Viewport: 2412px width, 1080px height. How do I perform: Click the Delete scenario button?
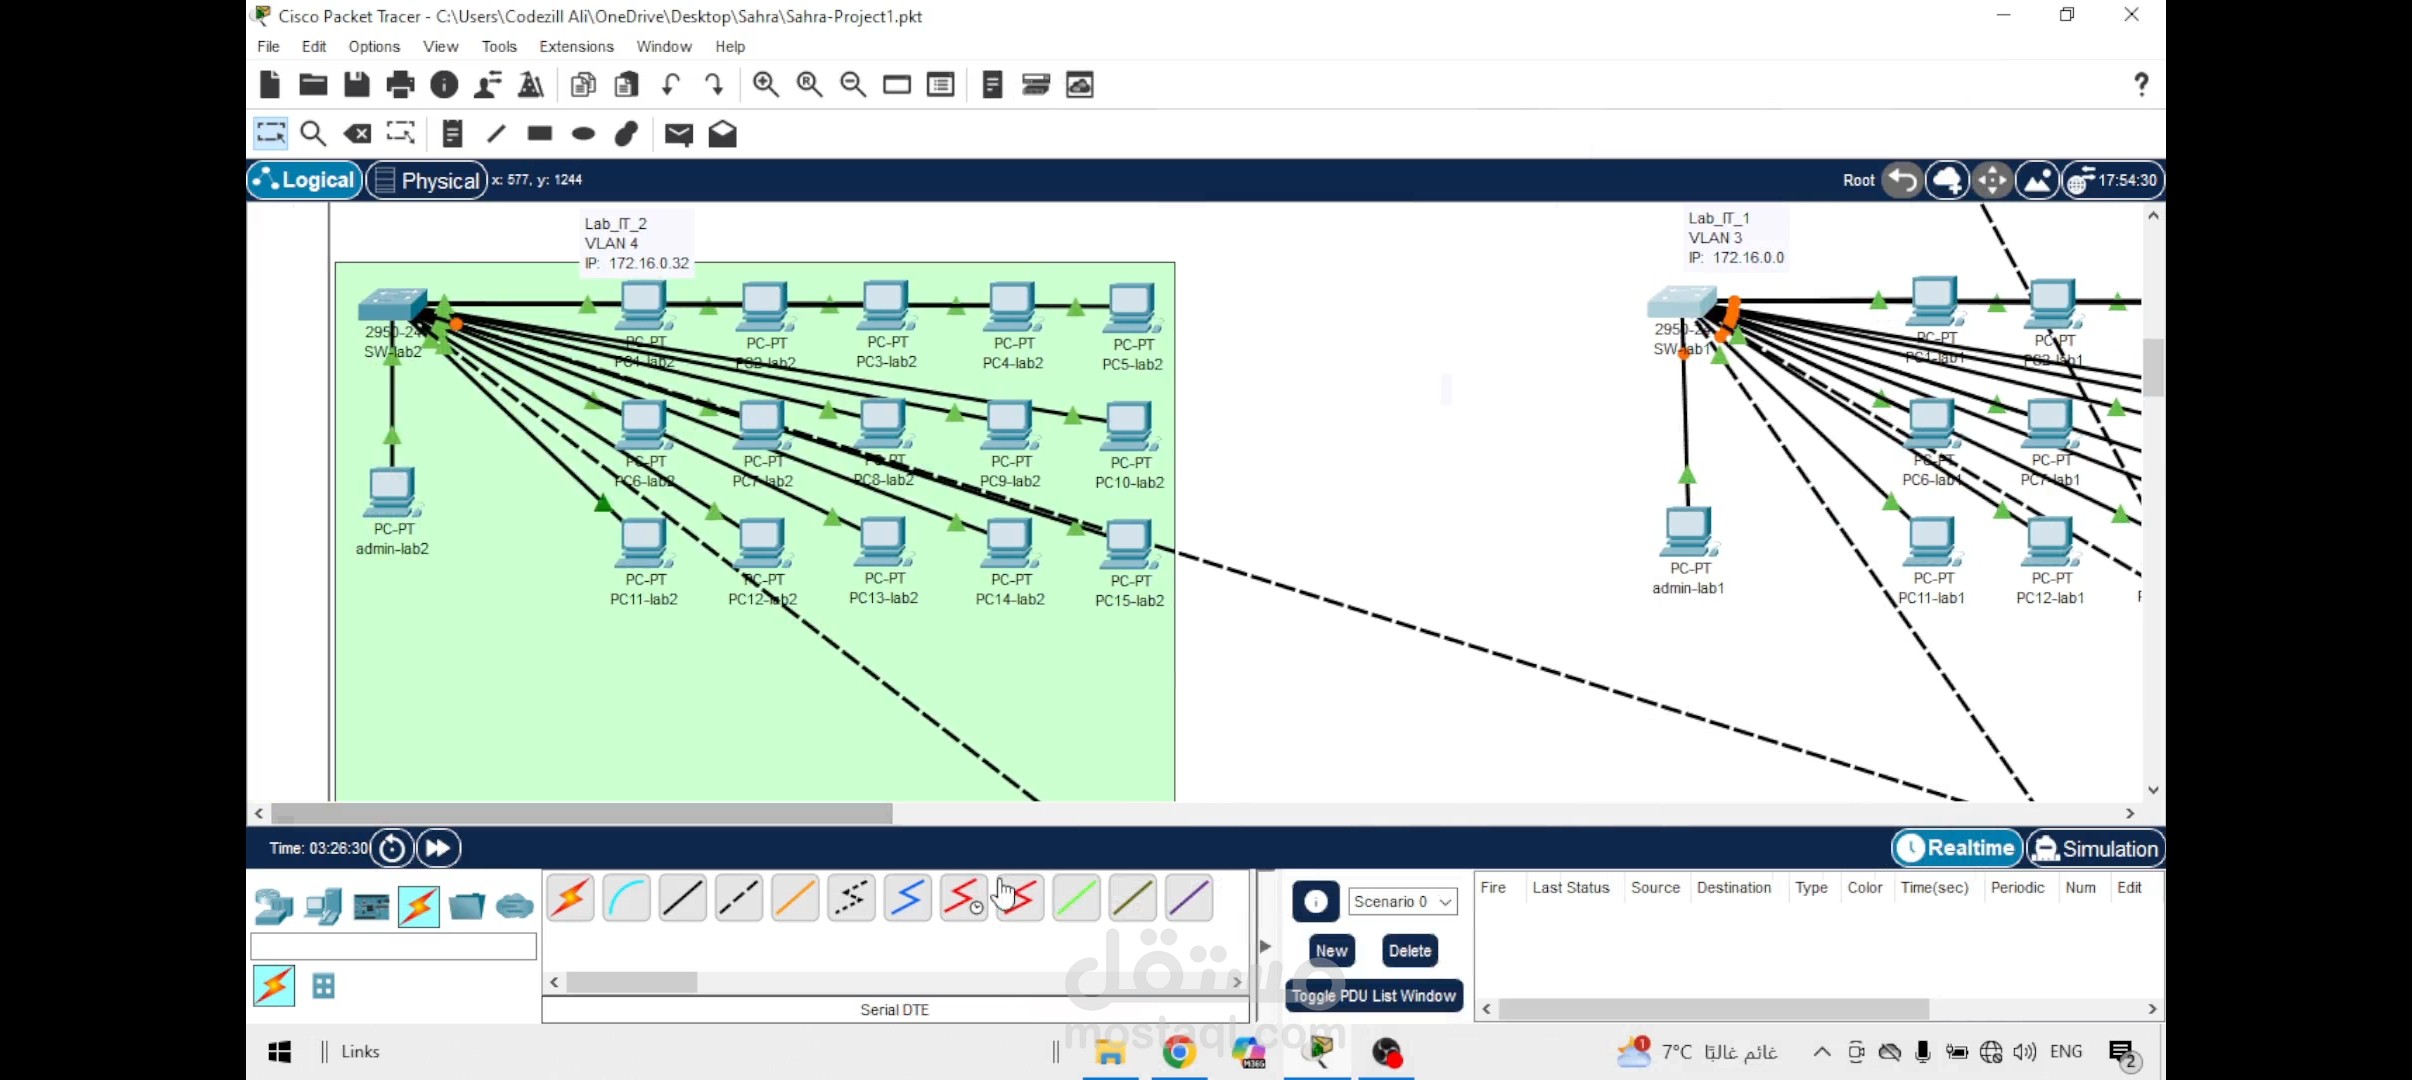(1409, 951)
